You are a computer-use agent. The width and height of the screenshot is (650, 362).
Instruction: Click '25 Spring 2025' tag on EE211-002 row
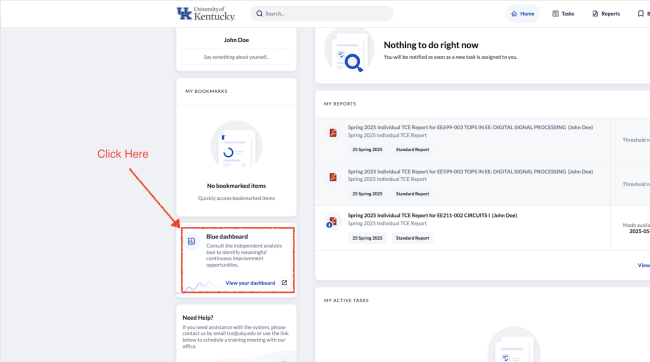(x=367, y=238)
